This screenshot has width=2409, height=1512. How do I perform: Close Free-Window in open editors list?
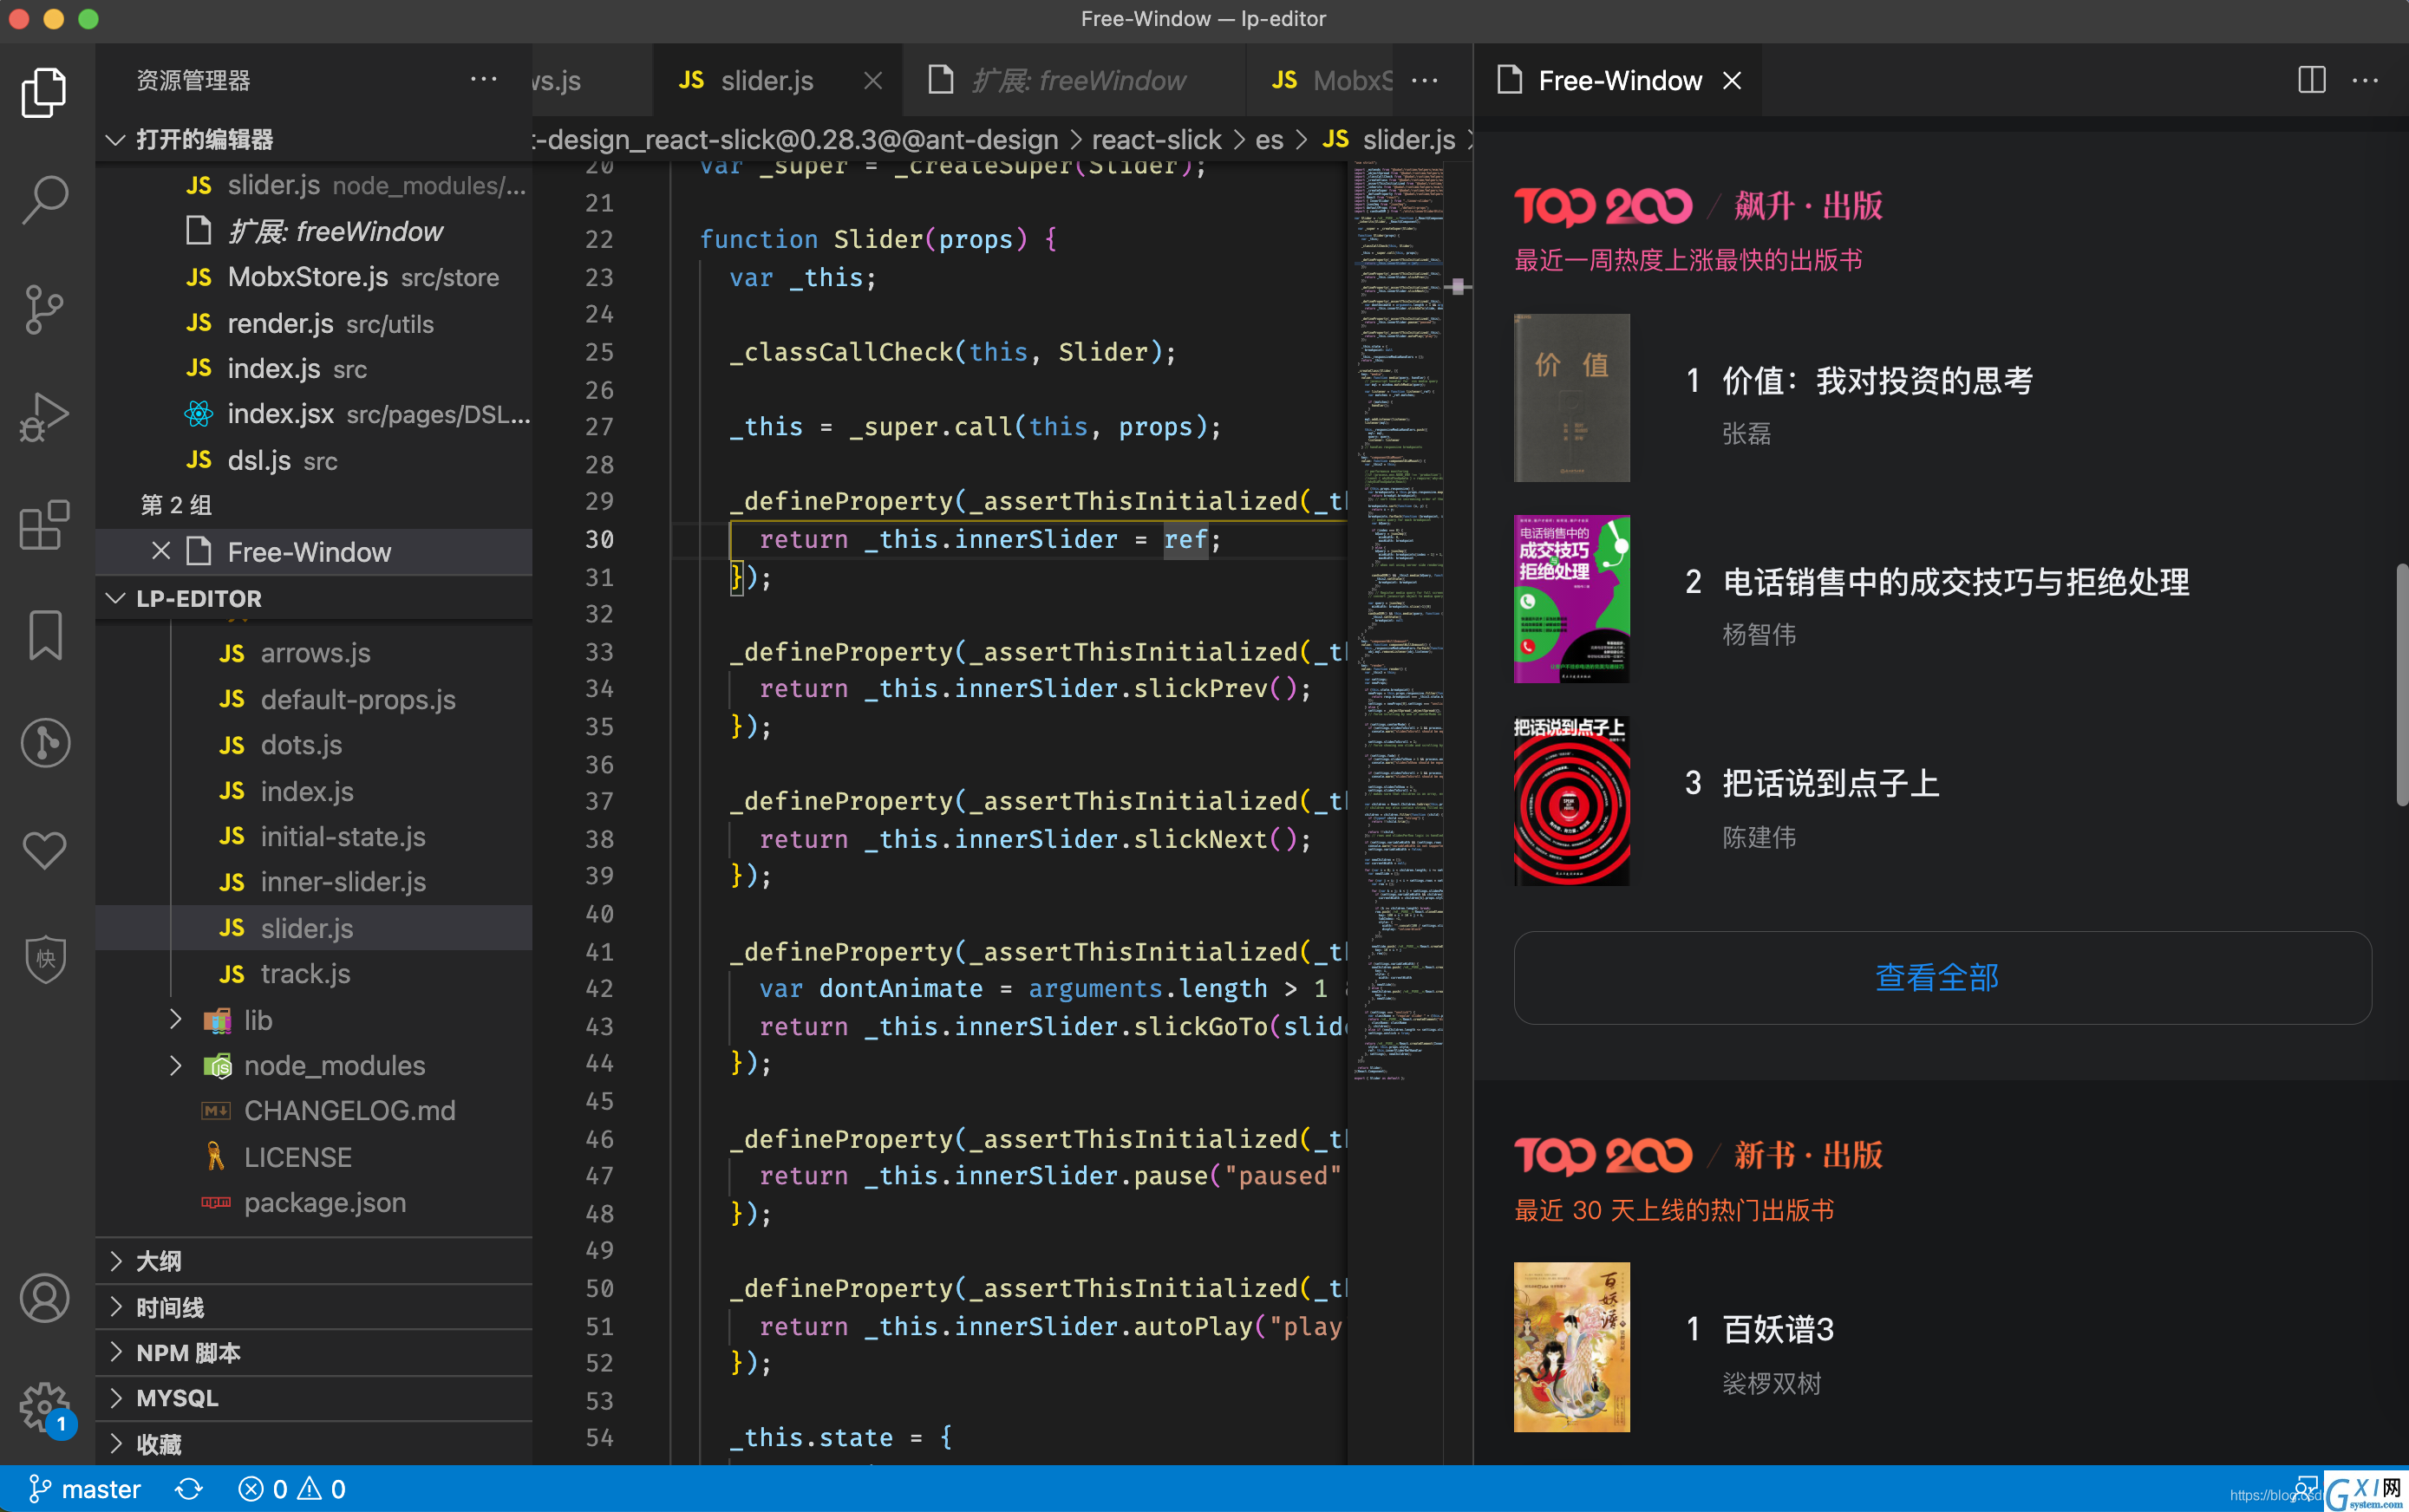click(161, 551)
